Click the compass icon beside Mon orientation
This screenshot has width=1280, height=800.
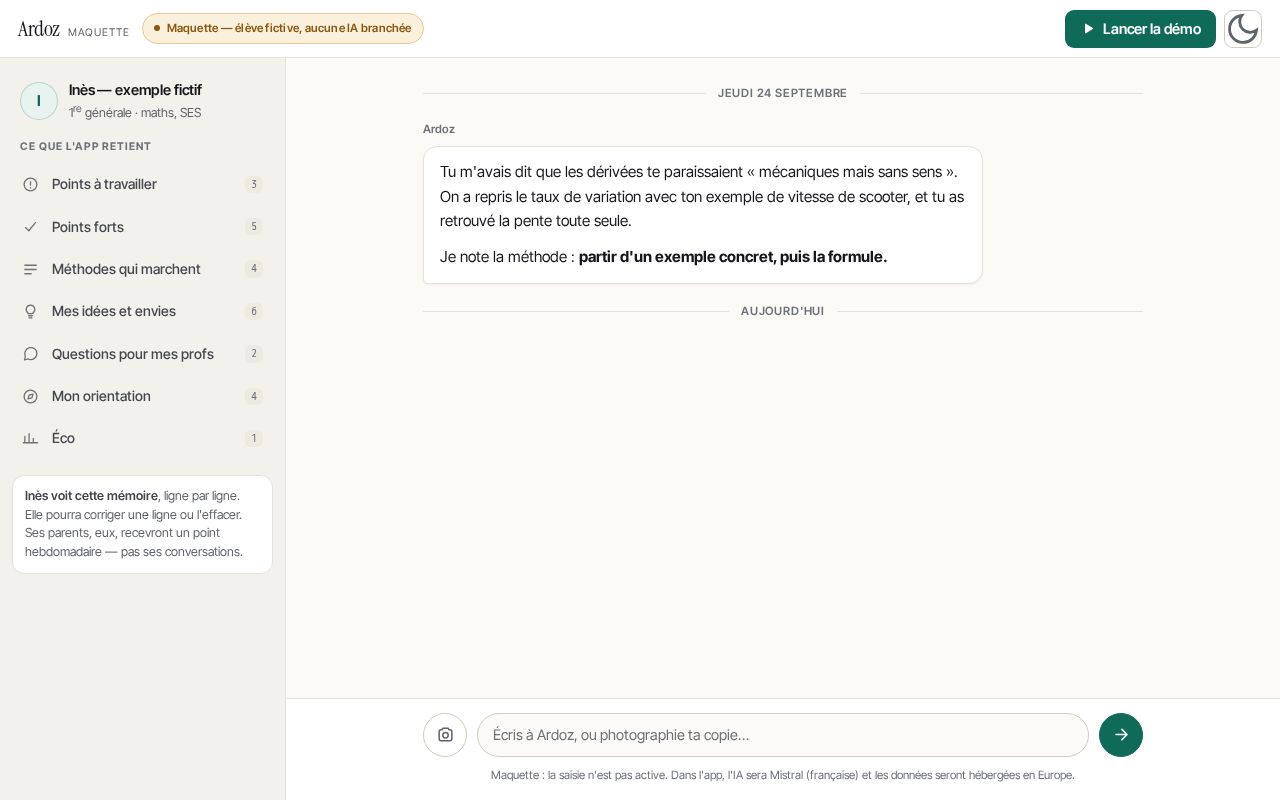[x=30, y=396]
